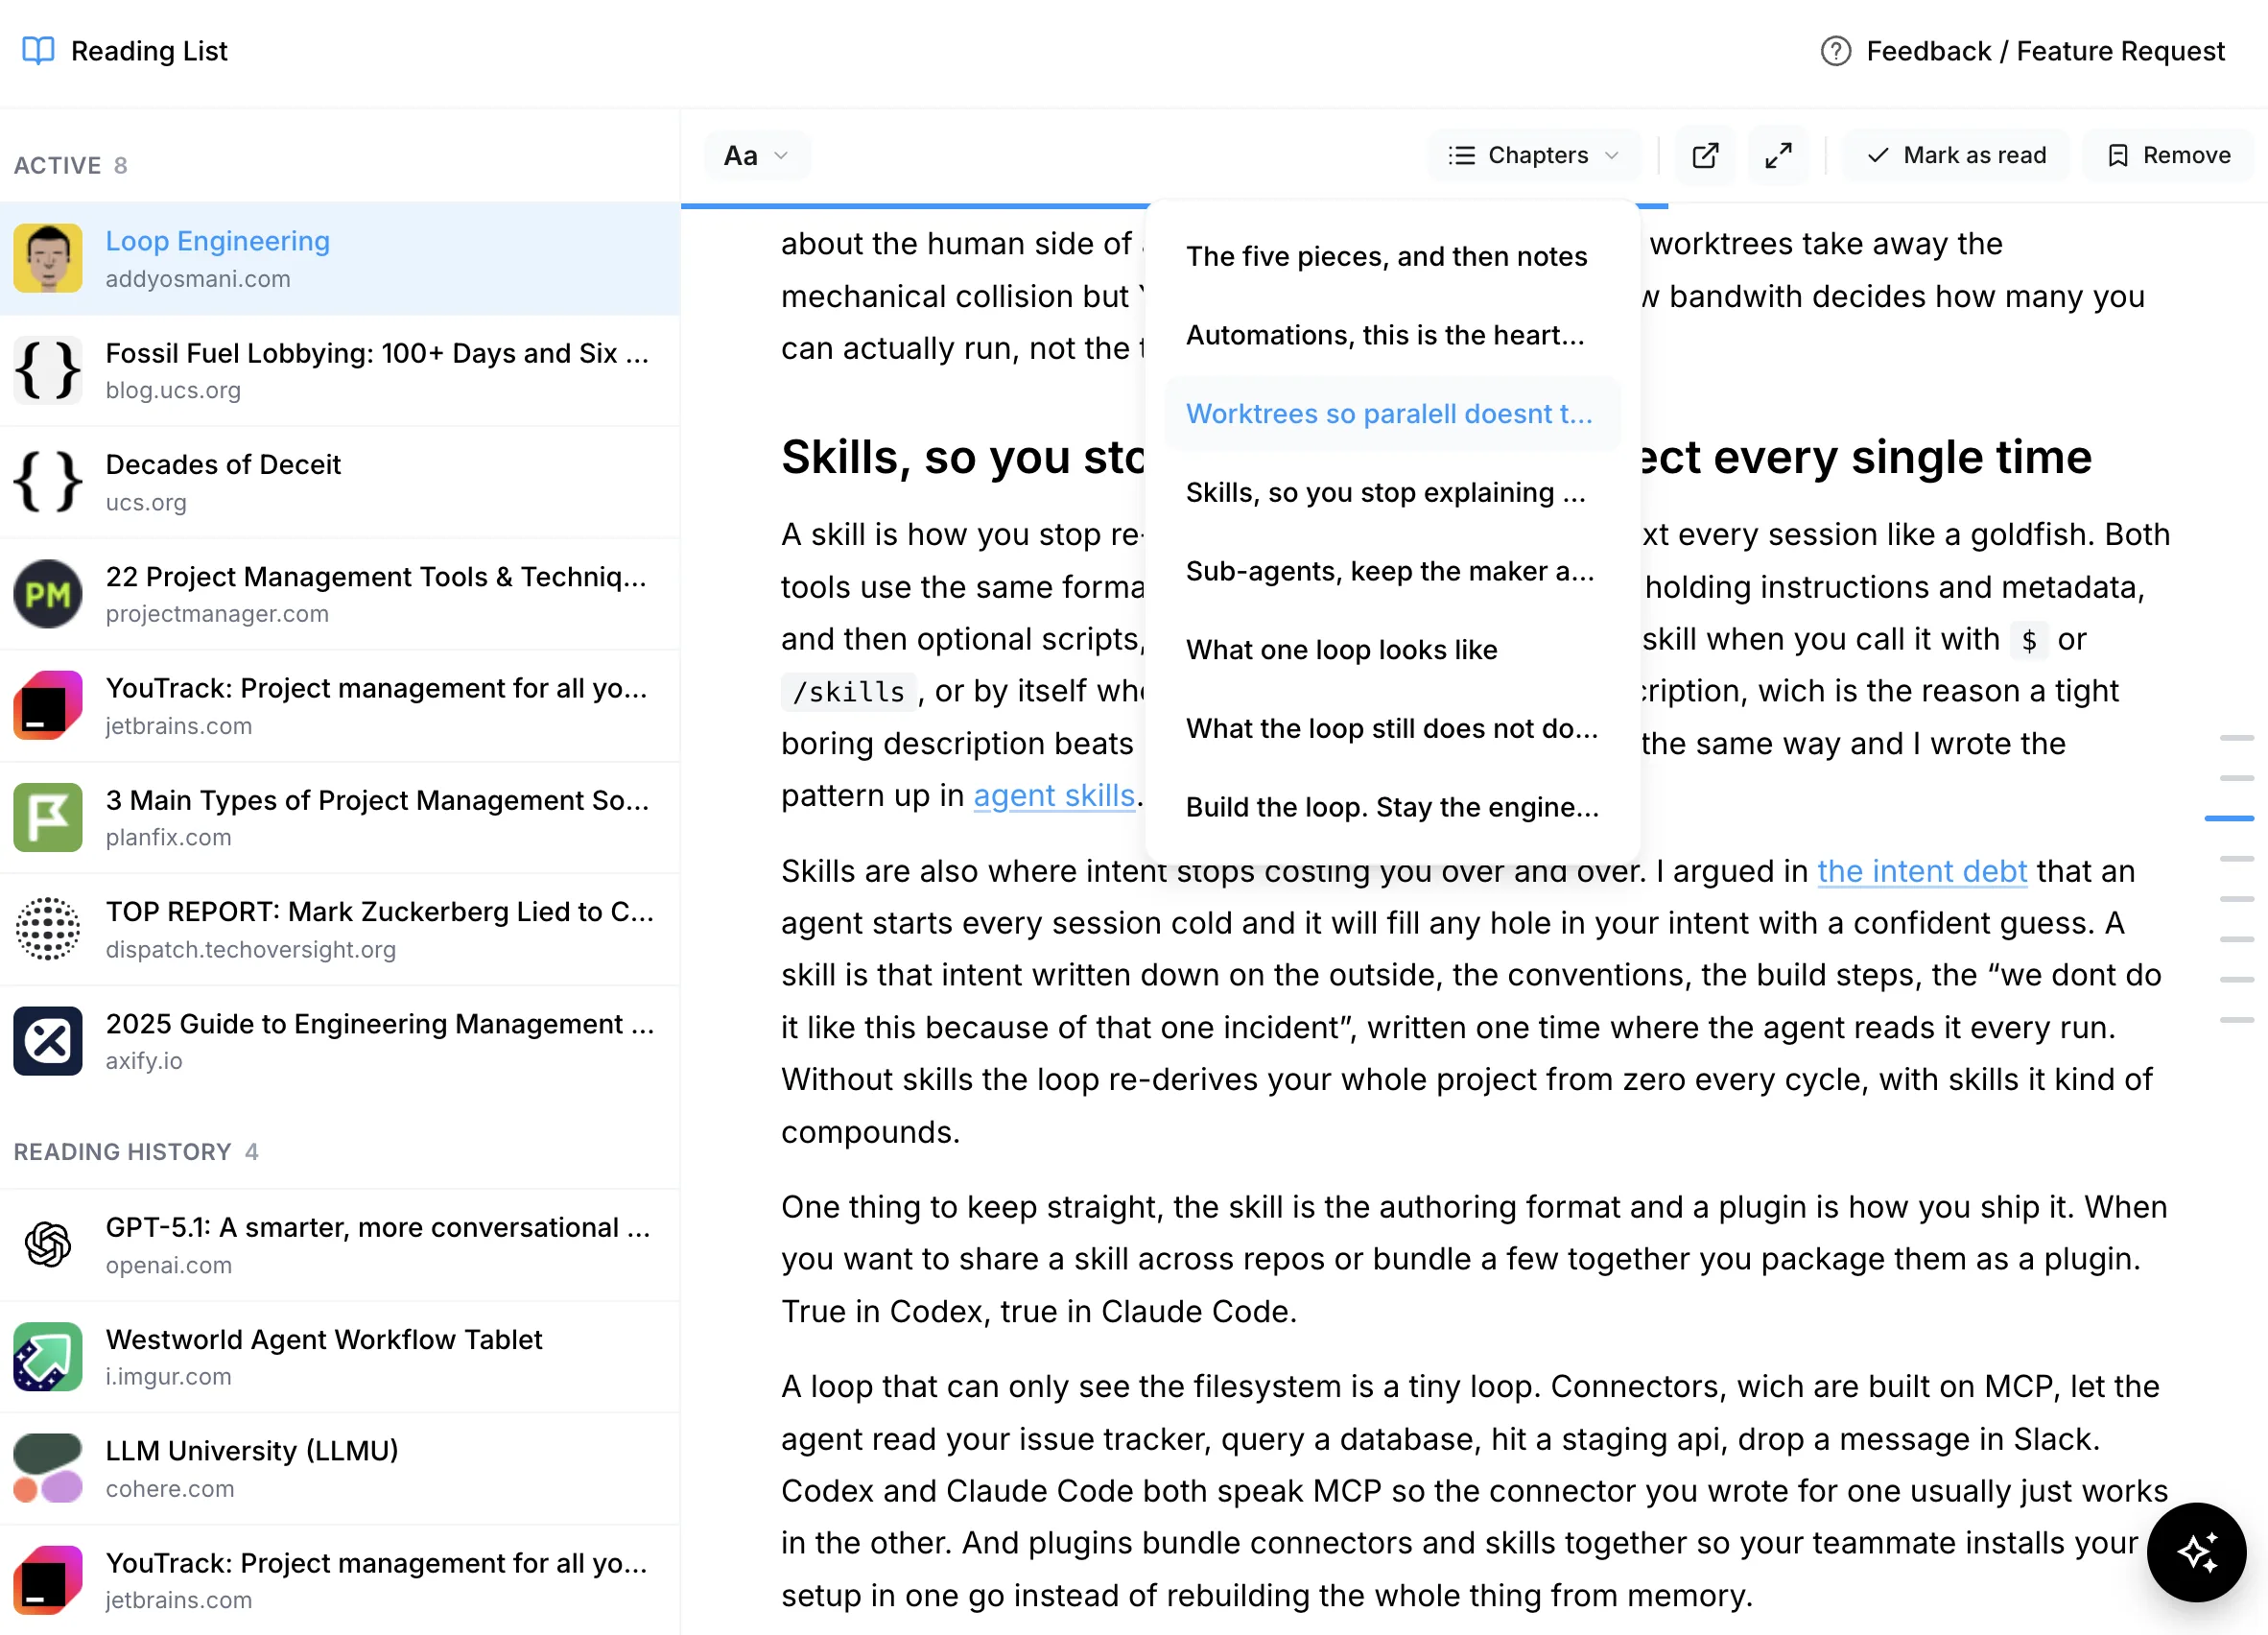Select chapter 'What the loop still does not do...'
This screenshot has width=2268, height=1635.
click(1391, 728)
